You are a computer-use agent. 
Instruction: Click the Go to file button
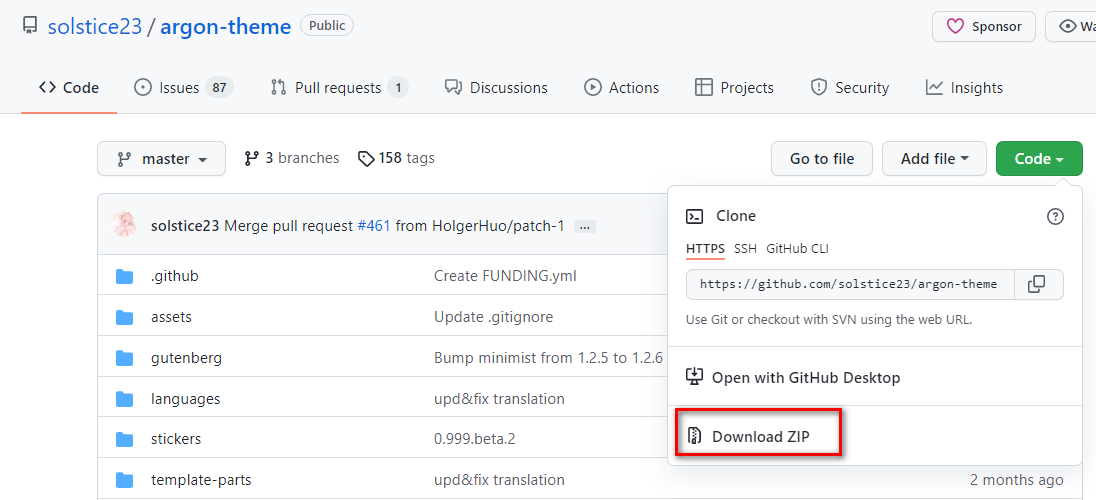tap(822, 159)
